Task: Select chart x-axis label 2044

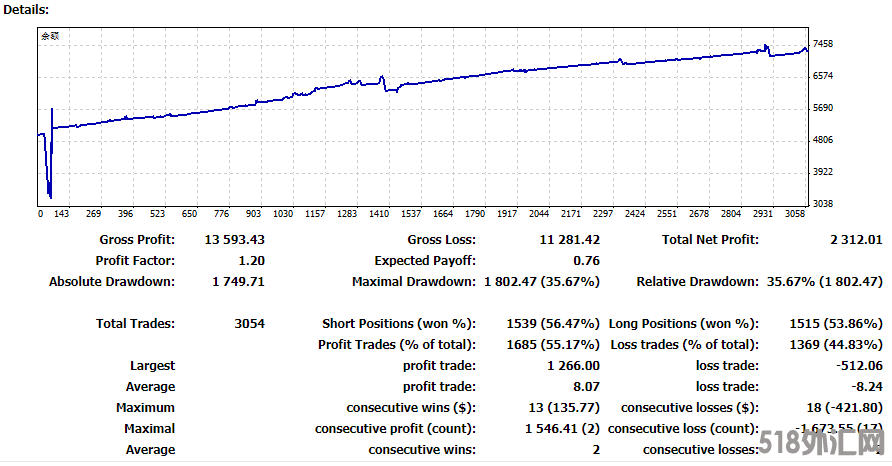Action: click(x=539, y=213)
